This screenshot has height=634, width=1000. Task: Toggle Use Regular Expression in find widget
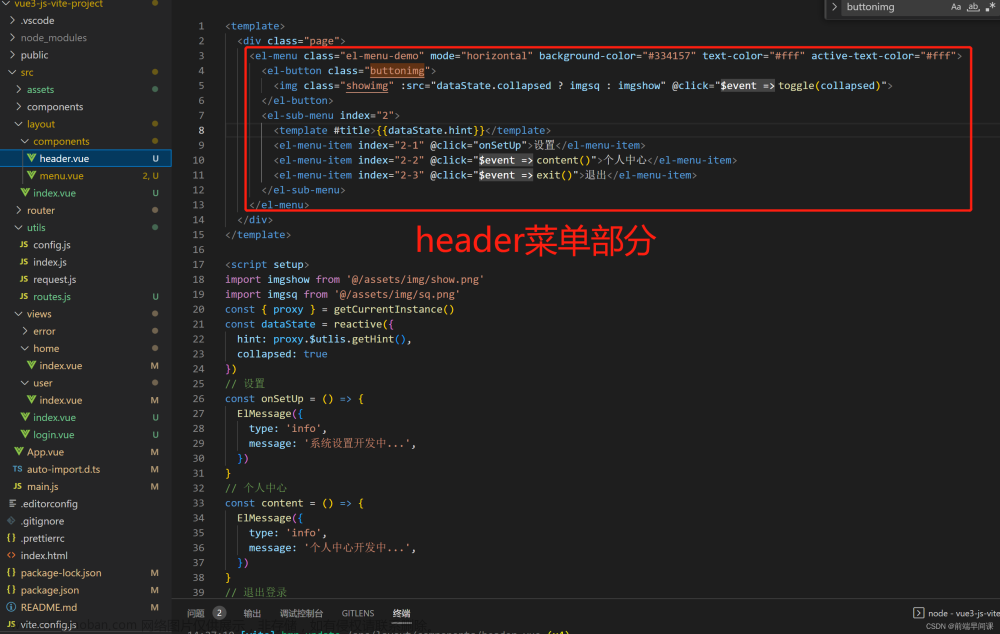point(990,7)
